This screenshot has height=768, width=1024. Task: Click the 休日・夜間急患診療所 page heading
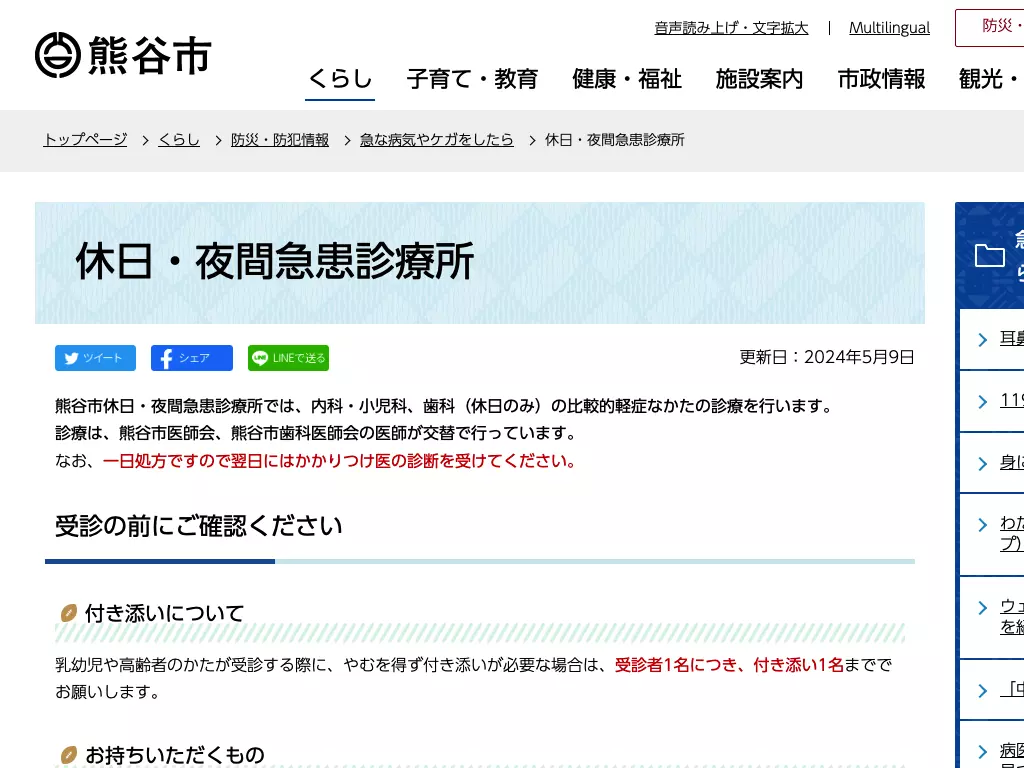tap(275, 261)
